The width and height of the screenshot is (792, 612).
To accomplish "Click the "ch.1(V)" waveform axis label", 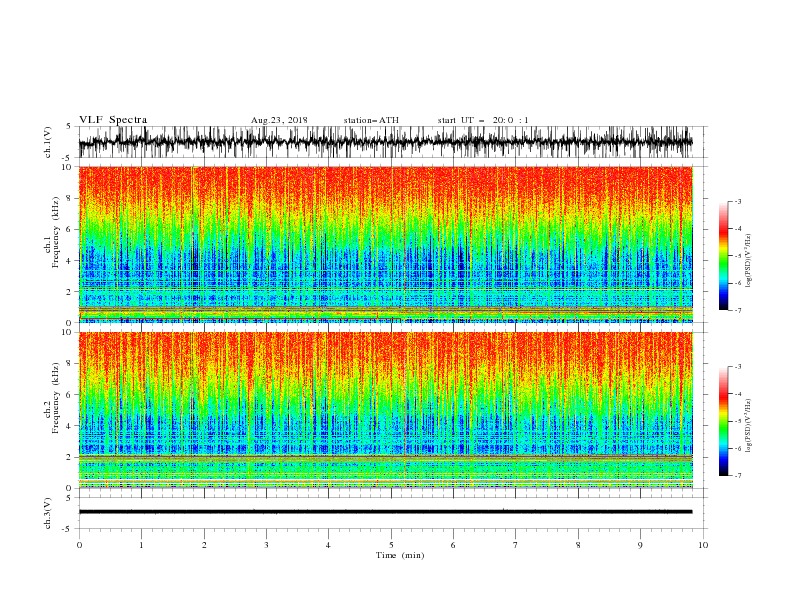I will pos(48,142).
